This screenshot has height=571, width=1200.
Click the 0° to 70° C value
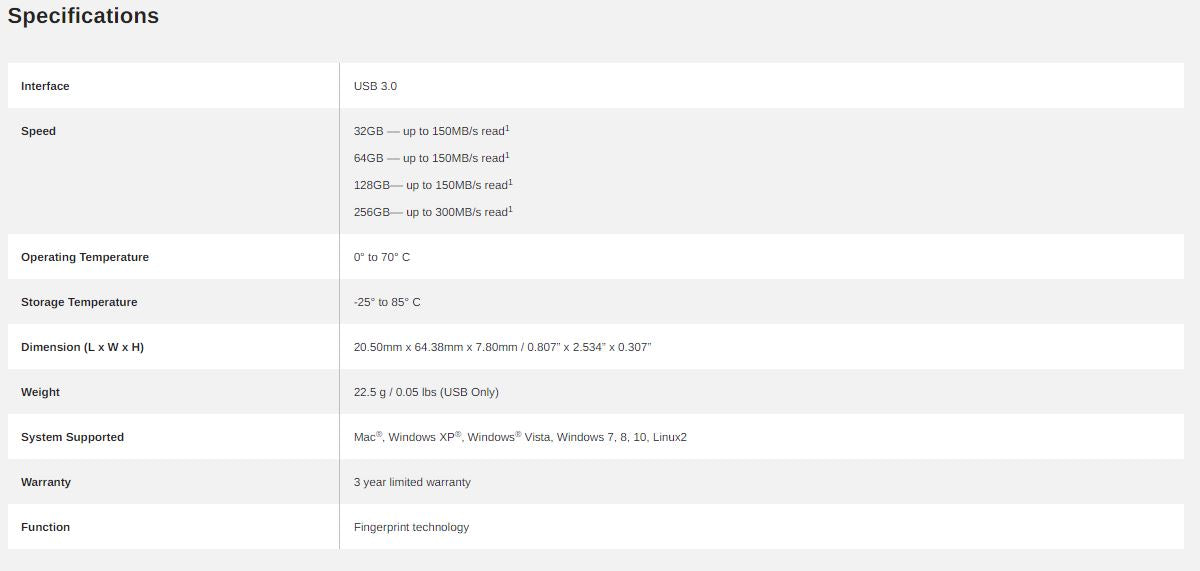tap(382, 257)
